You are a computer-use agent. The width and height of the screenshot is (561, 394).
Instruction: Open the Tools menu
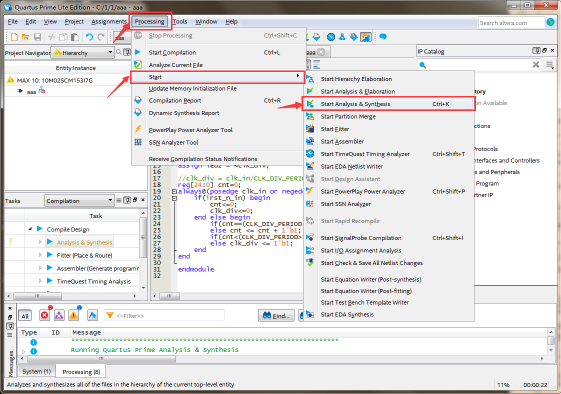point(180,21)
